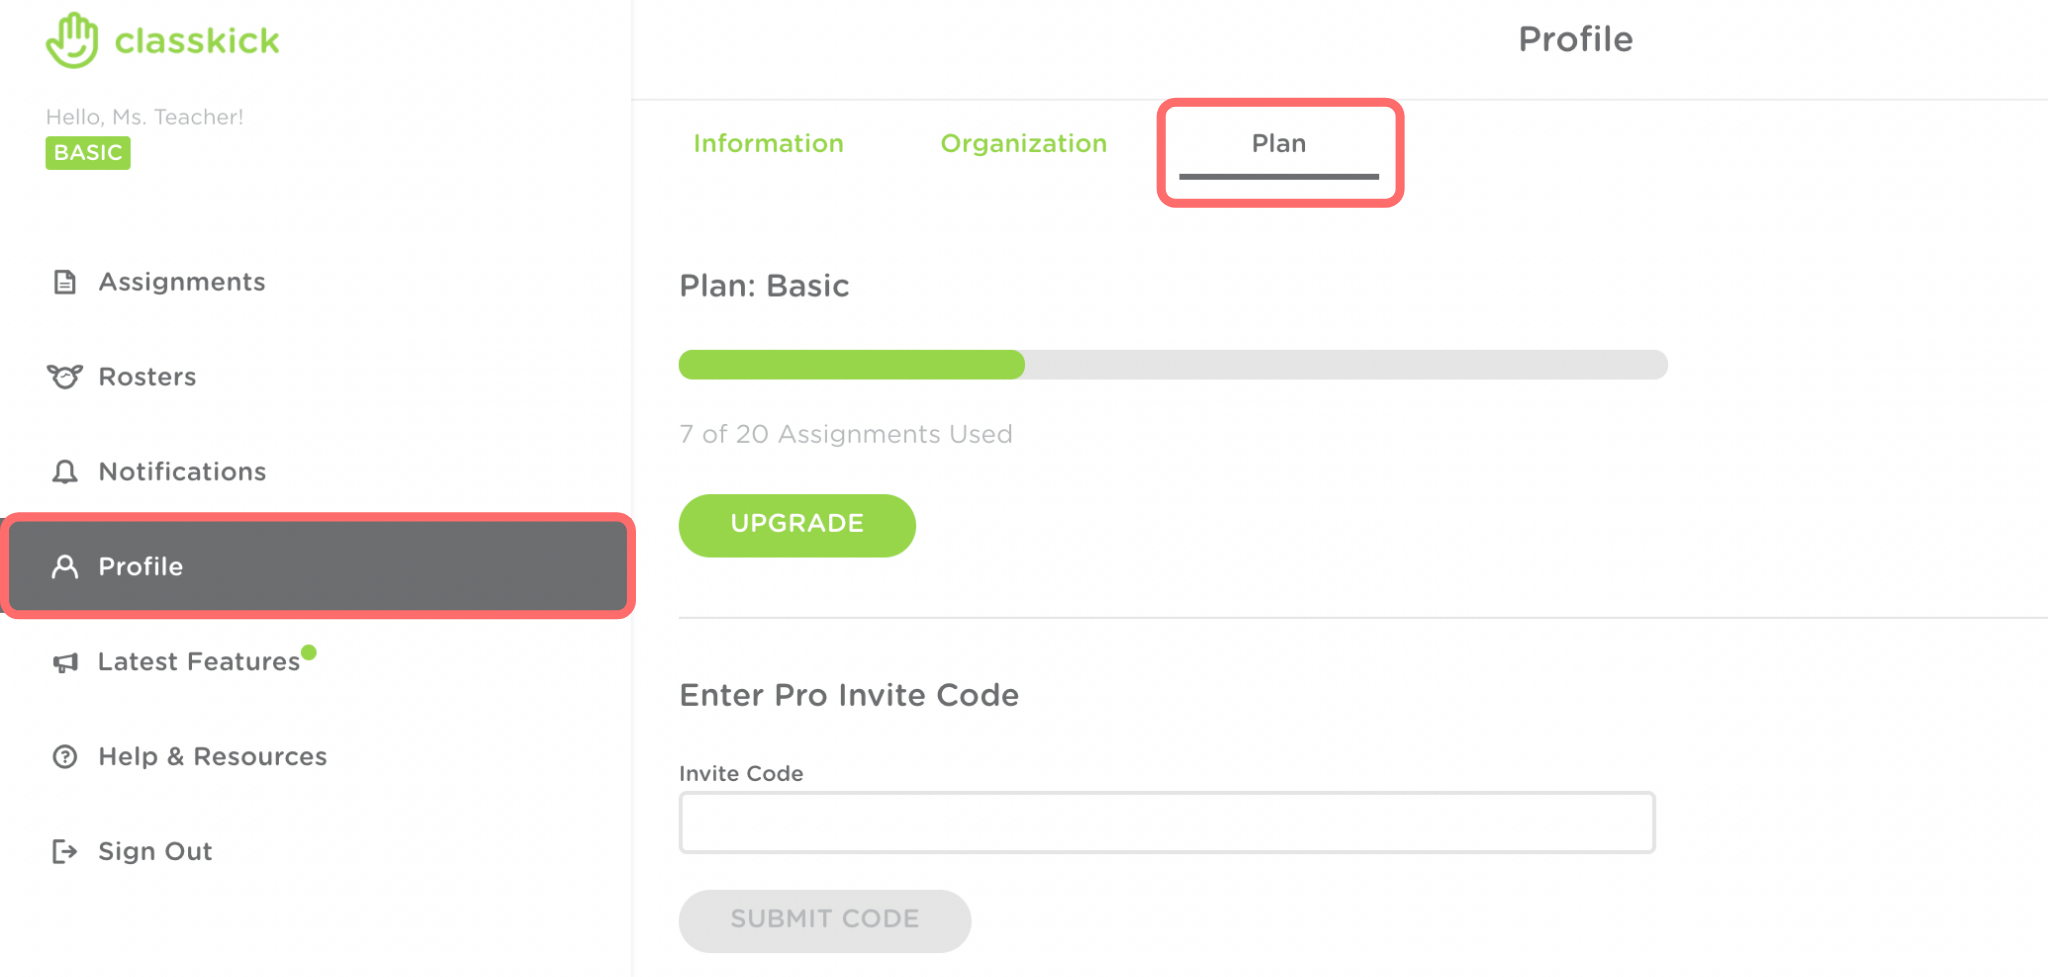Click the green BASIC plan badge
The image size is (2048, 977).
point(88,153)
